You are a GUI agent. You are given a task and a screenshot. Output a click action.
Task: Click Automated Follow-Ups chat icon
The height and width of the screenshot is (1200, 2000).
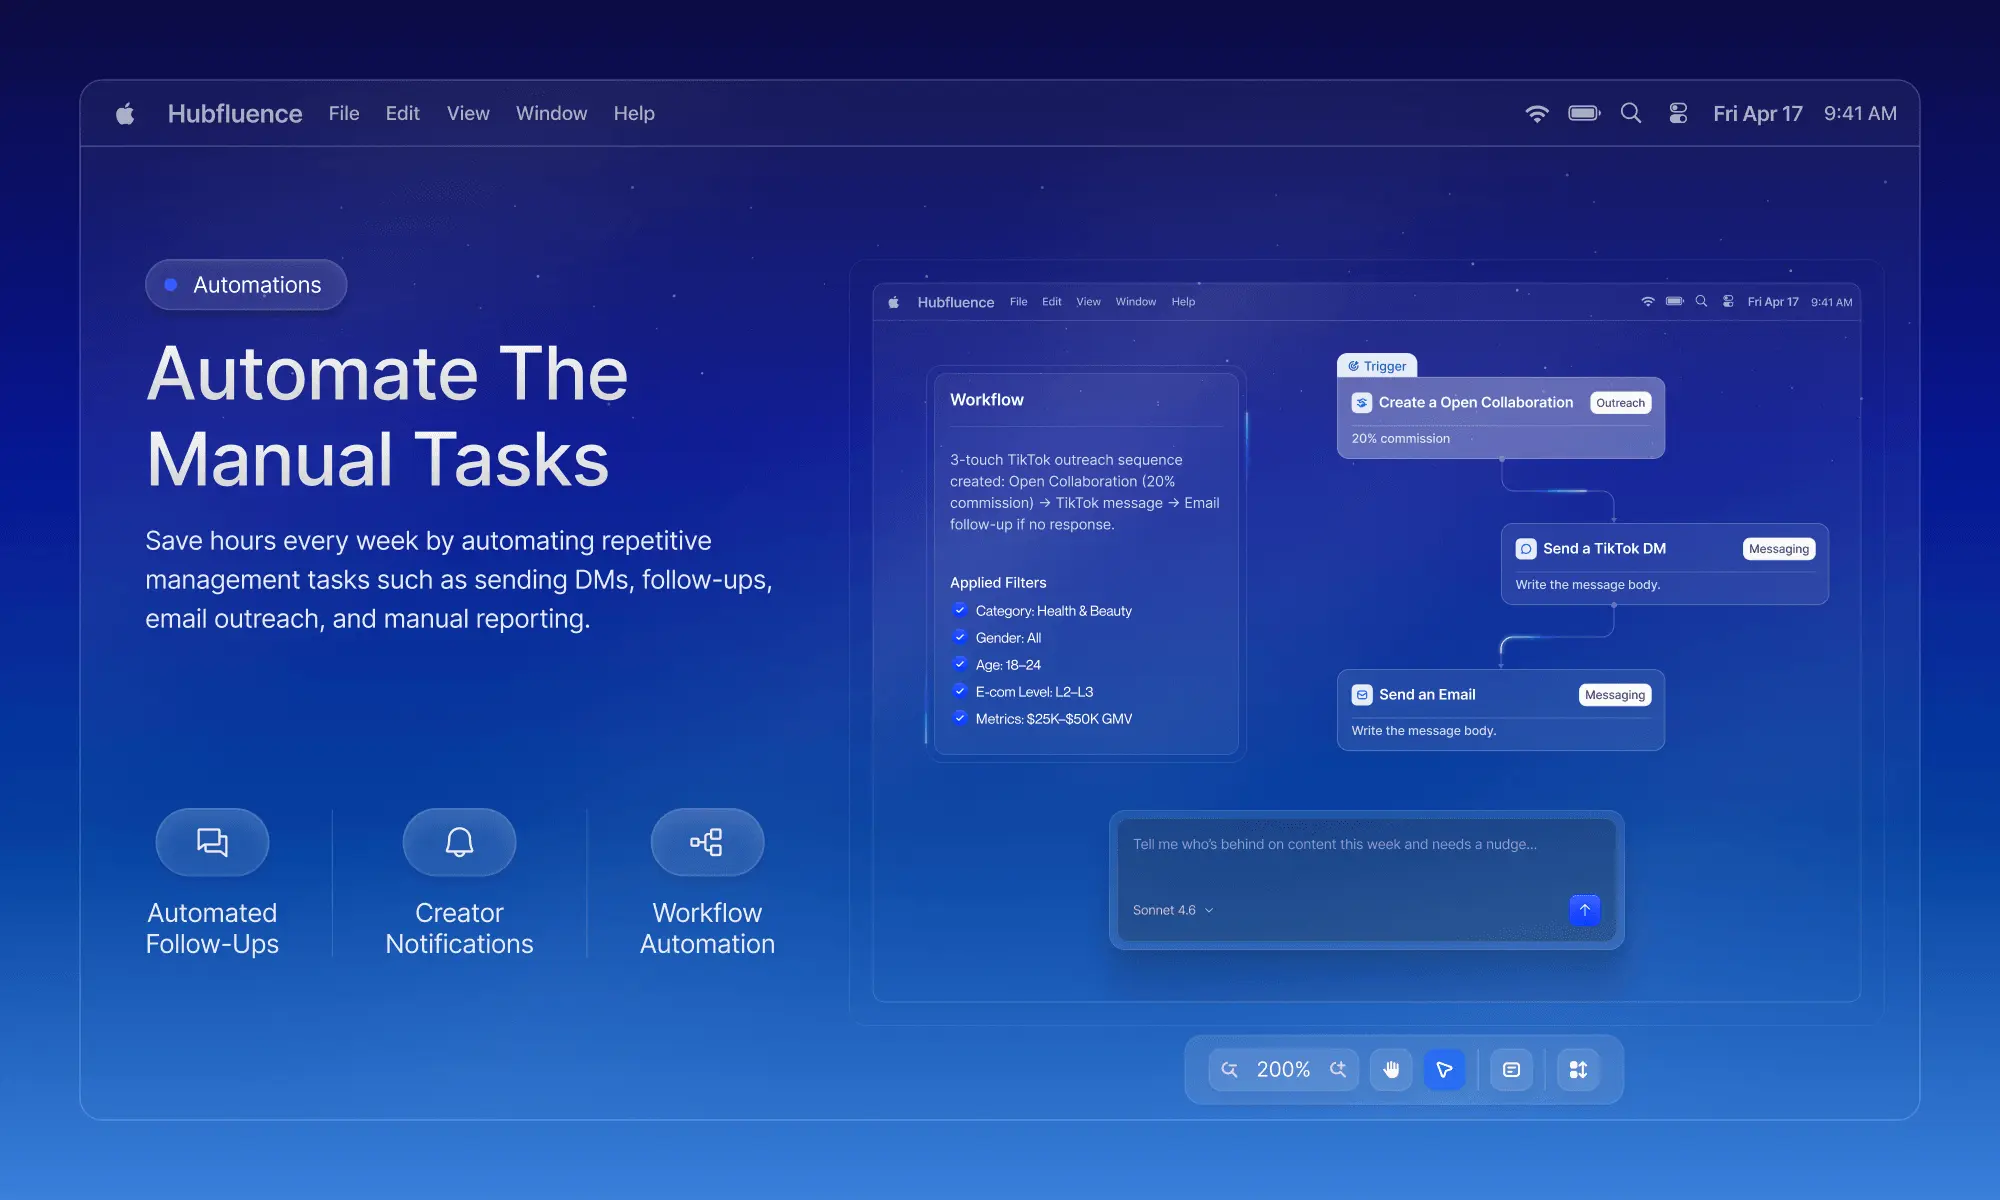(212, 842)
